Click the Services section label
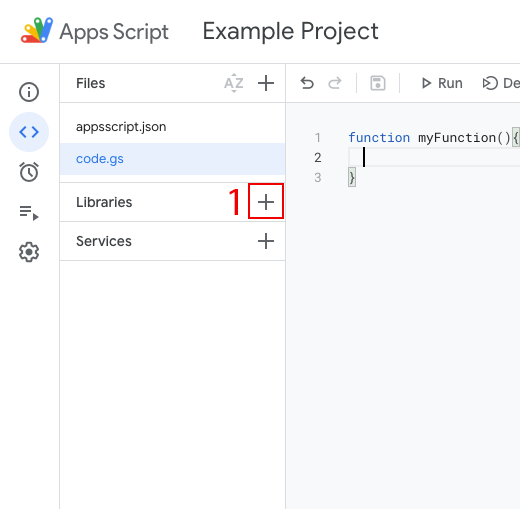Viewport: 520px width, 509px height. coord(104,241)
